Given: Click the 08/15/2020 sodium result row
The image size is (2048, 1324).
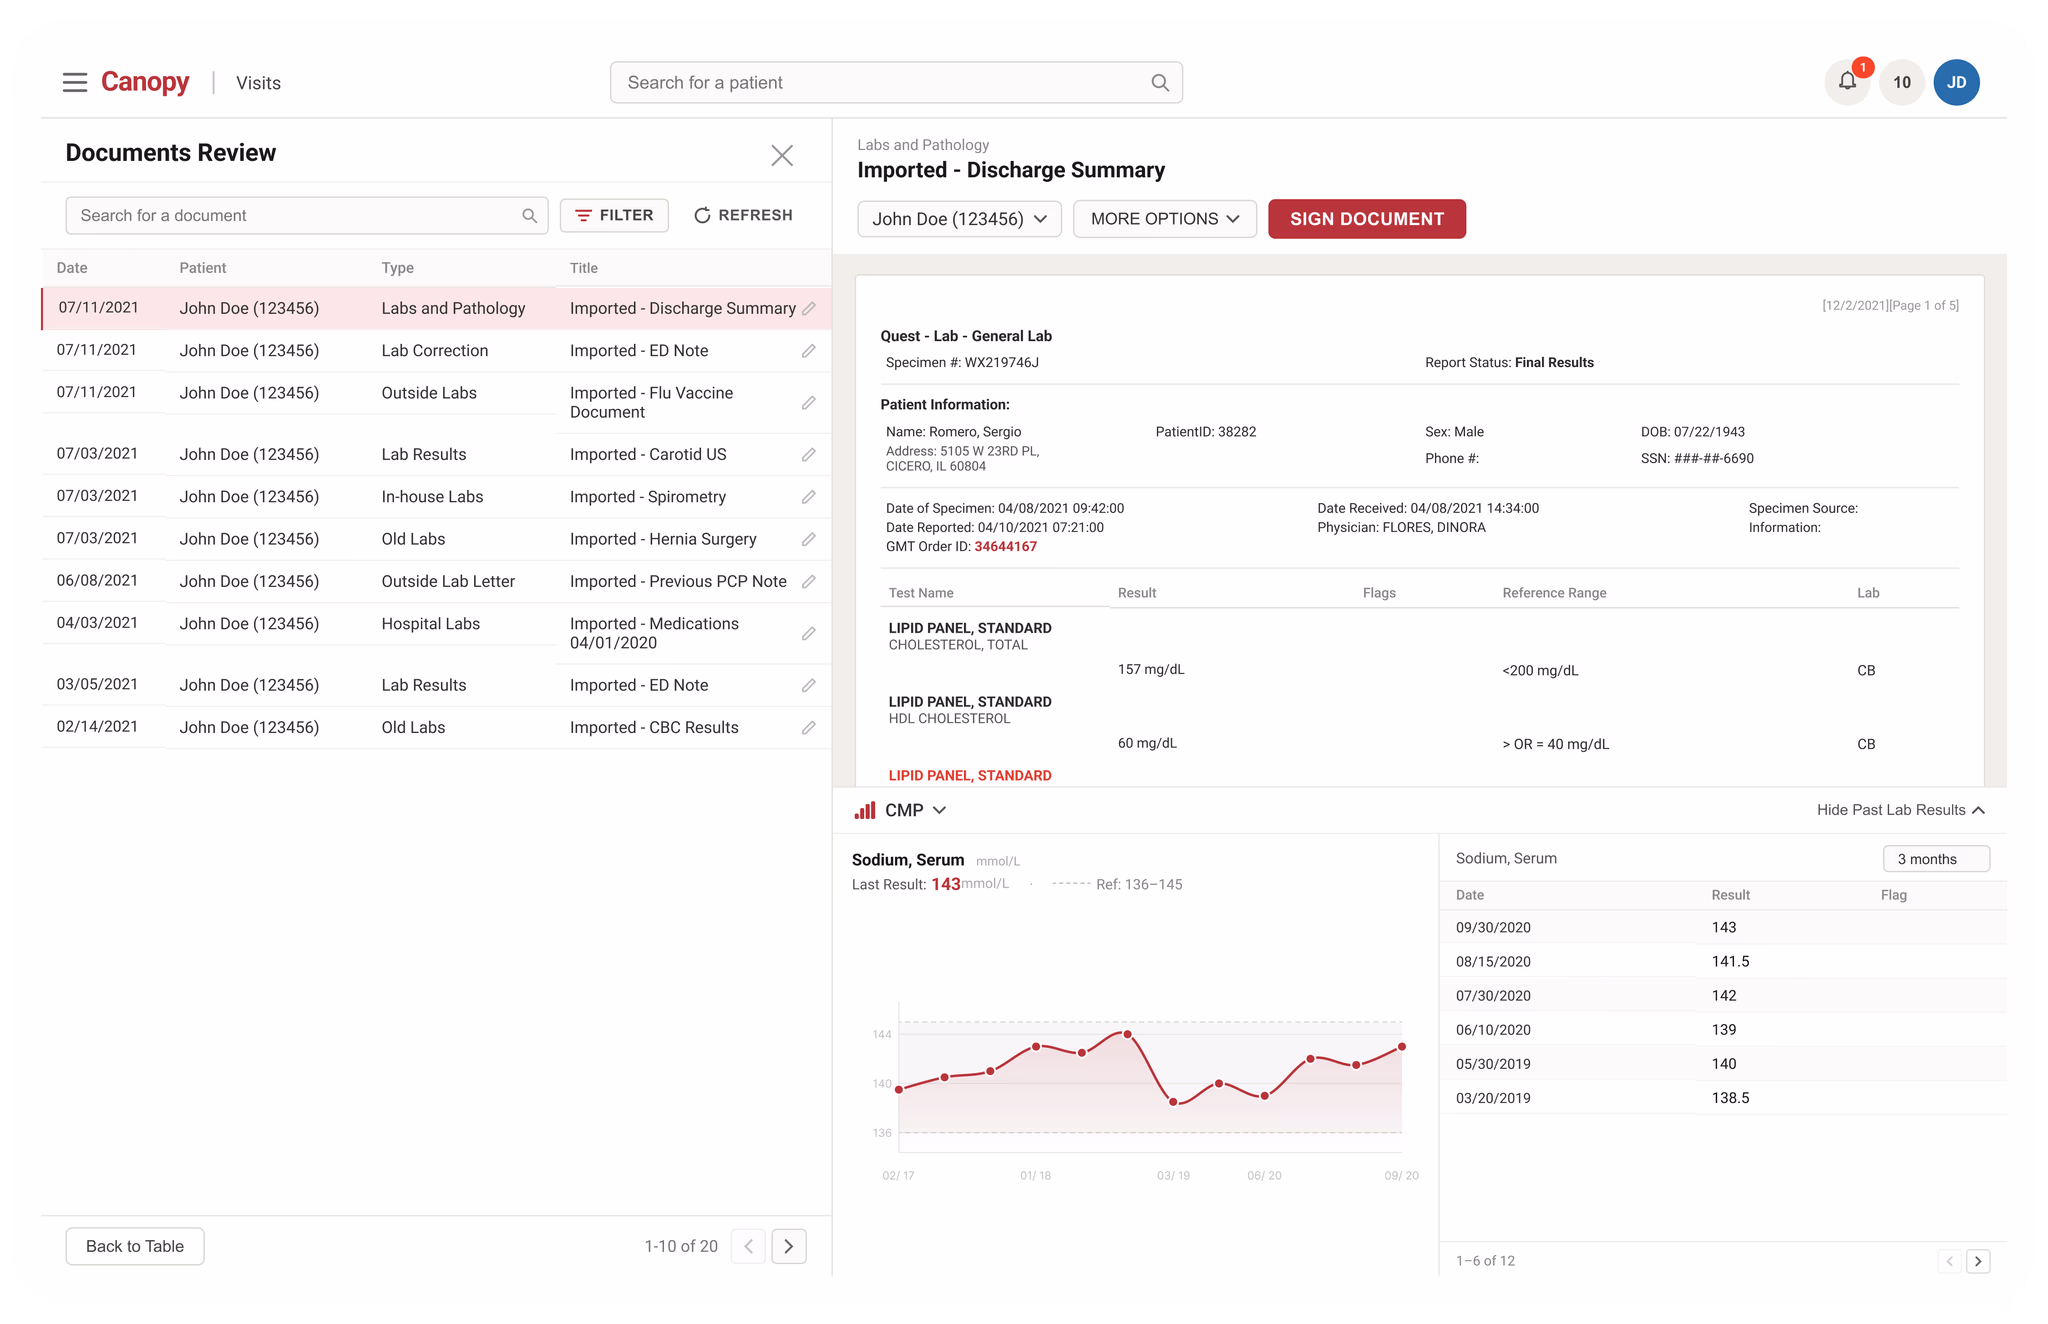Looking at the screenshot, I should [1722, 962].
